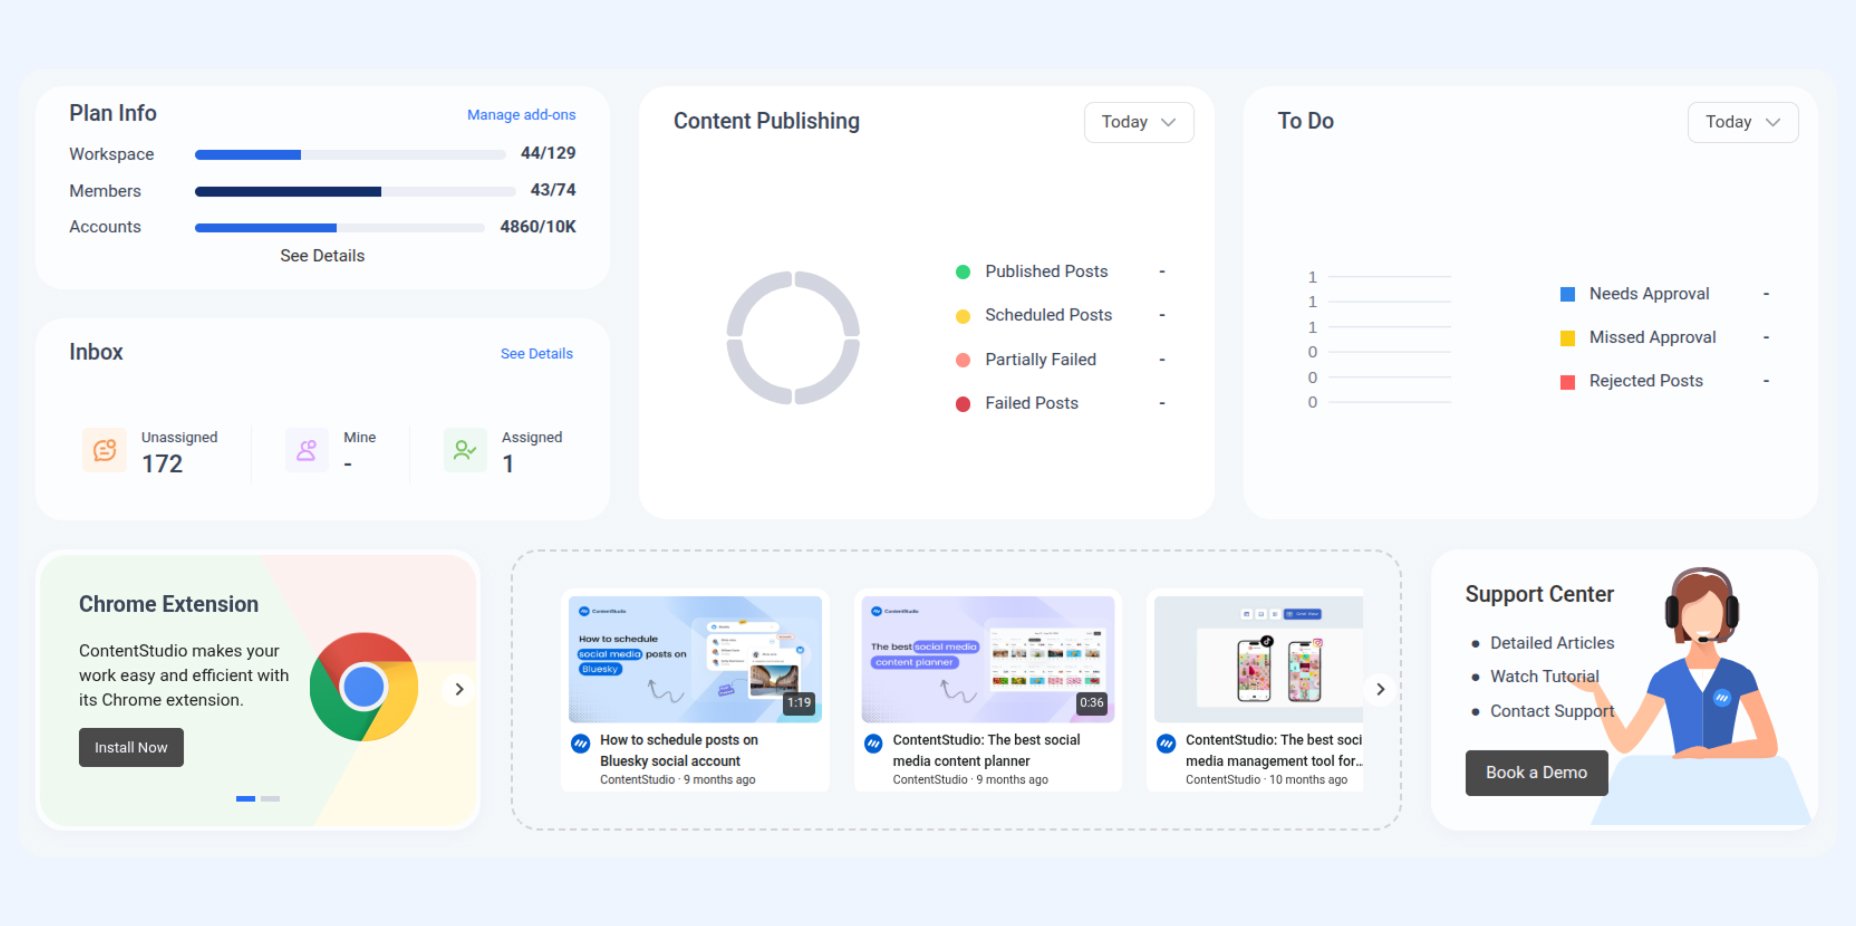Open Manage add-ons in Plan Info

521,114
